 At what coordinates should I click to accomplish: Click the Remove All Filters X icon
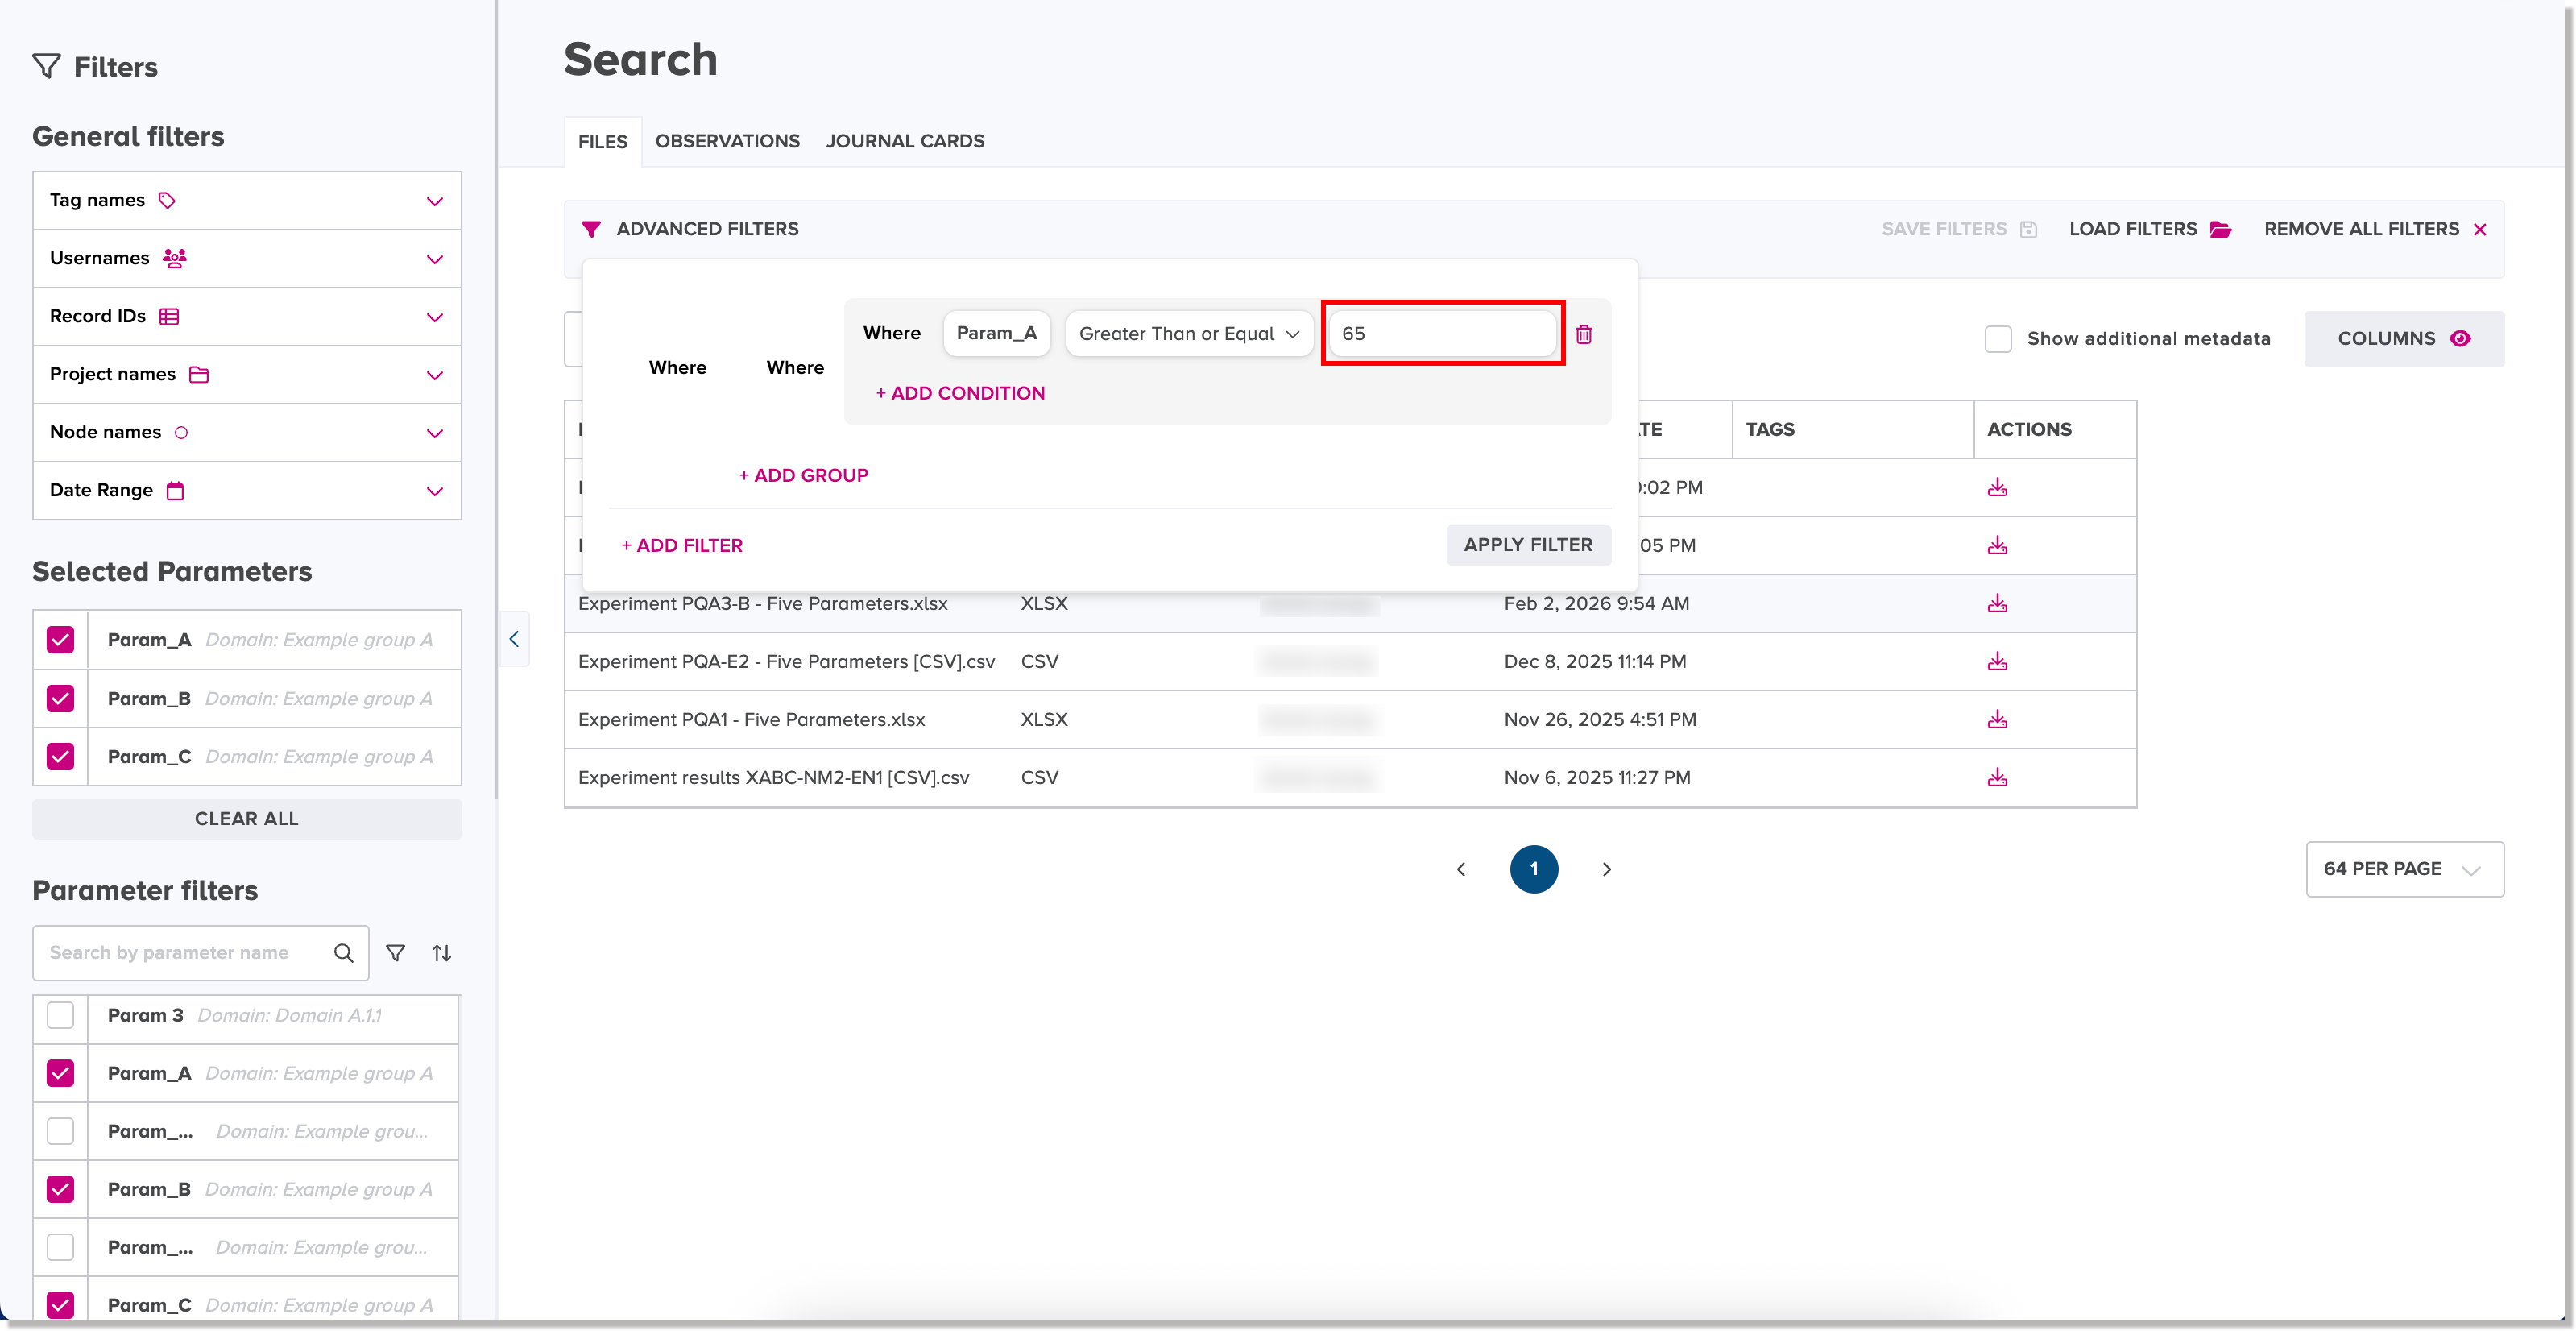(2480, 229)
